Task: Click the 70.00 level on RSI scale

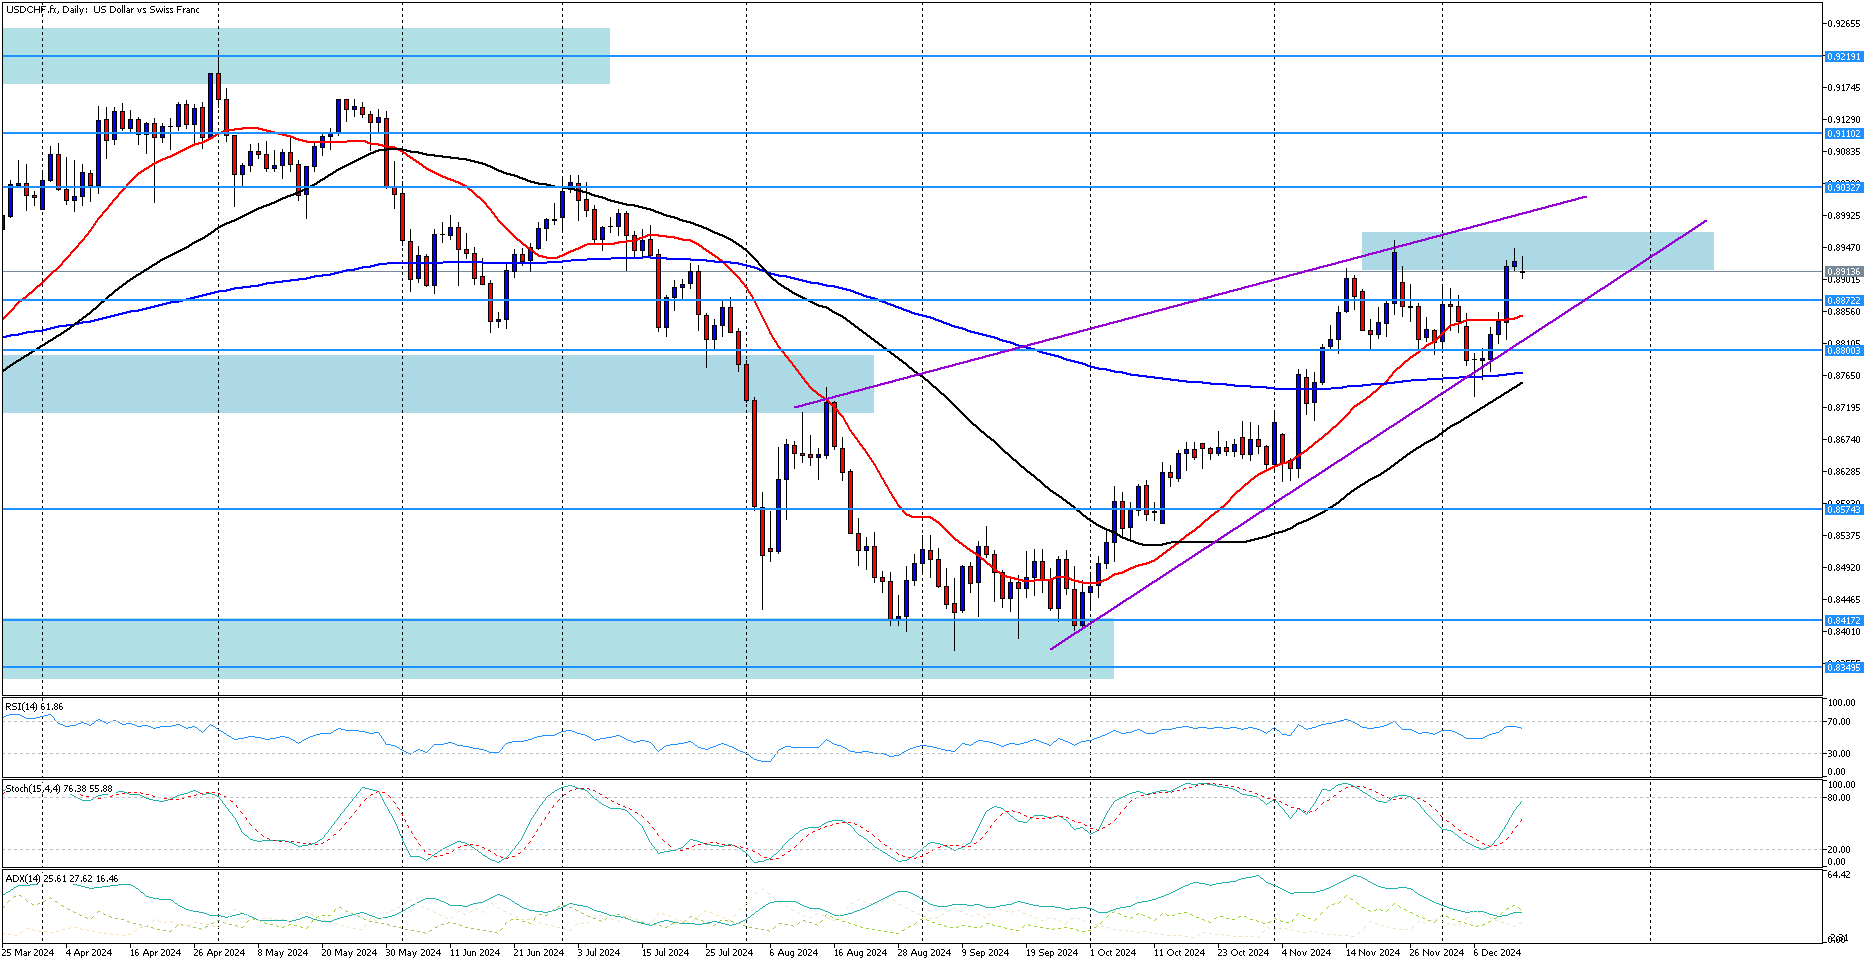Action: pos(1837,721)
